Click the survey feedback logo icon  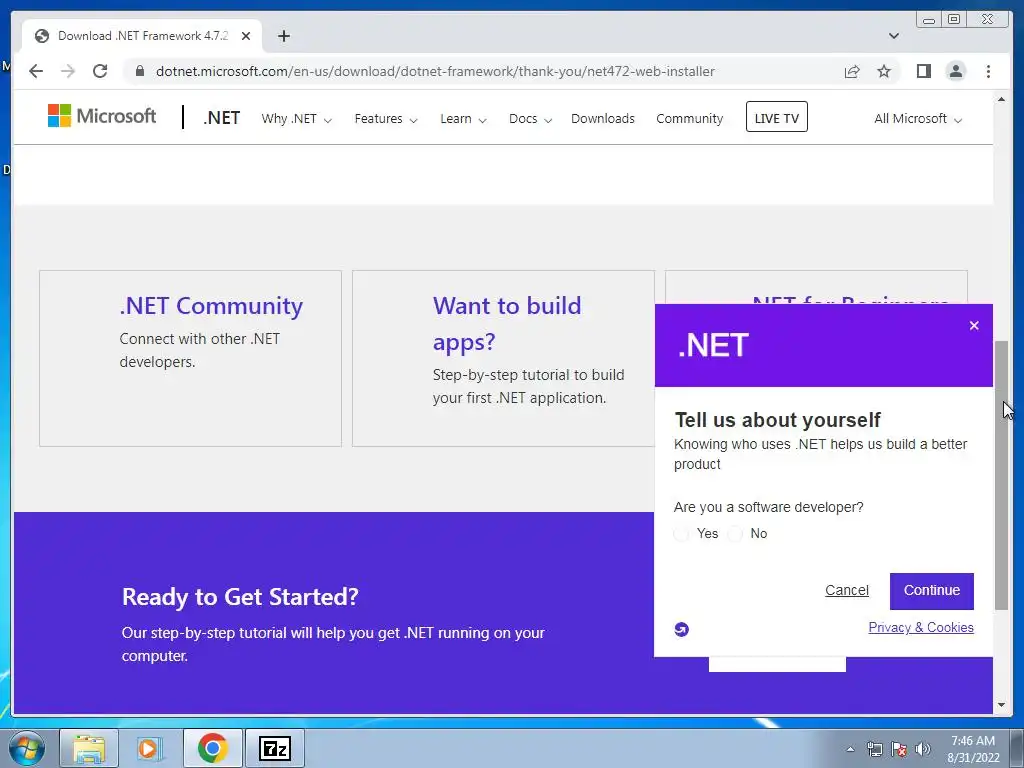point(681,629)
